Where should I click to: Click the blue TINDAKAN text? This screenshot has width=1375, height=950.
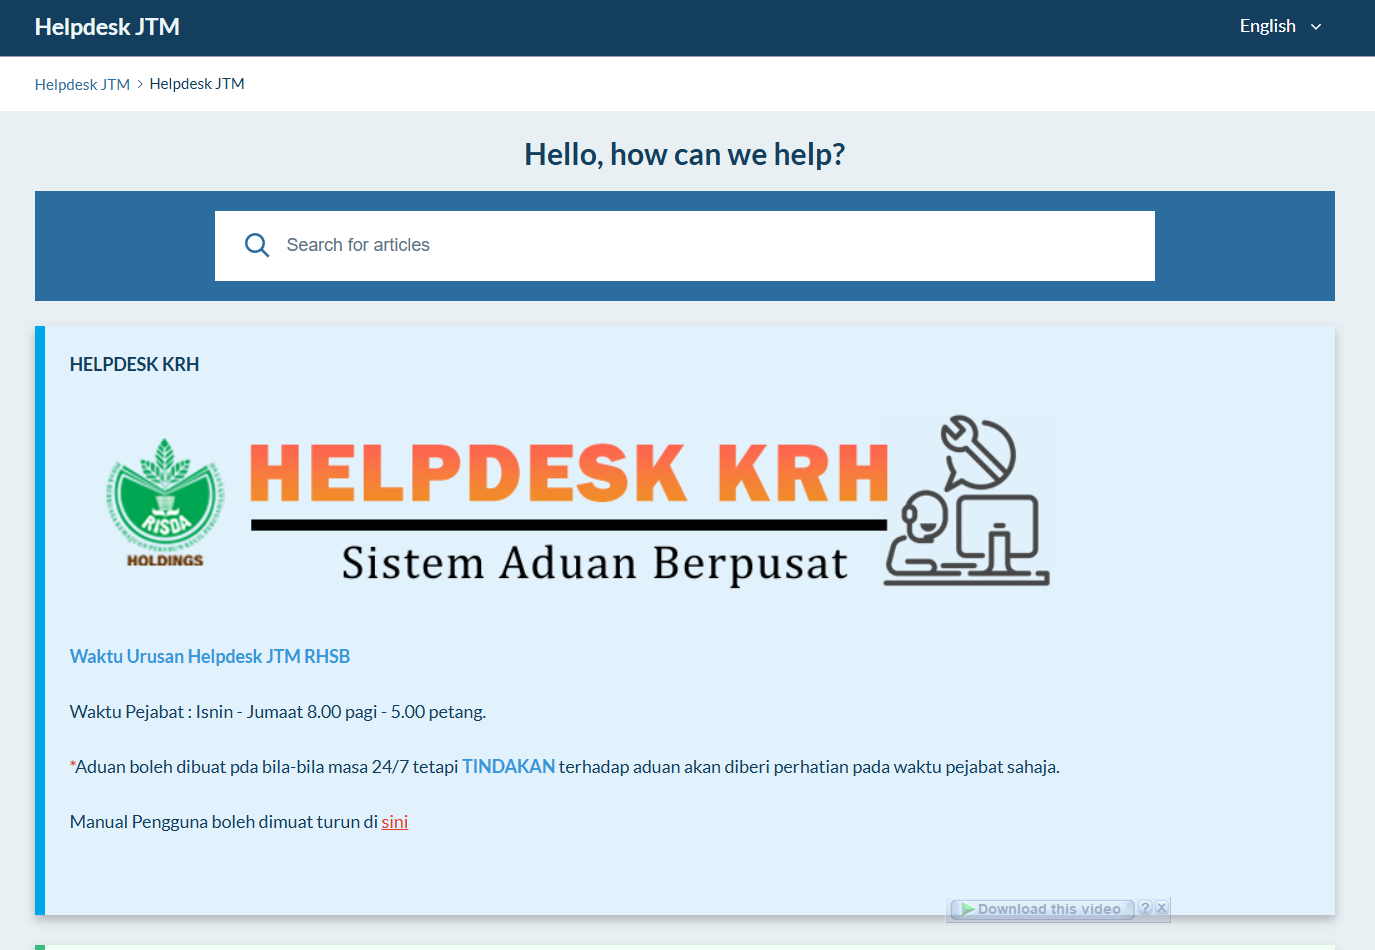pos(508,767)
